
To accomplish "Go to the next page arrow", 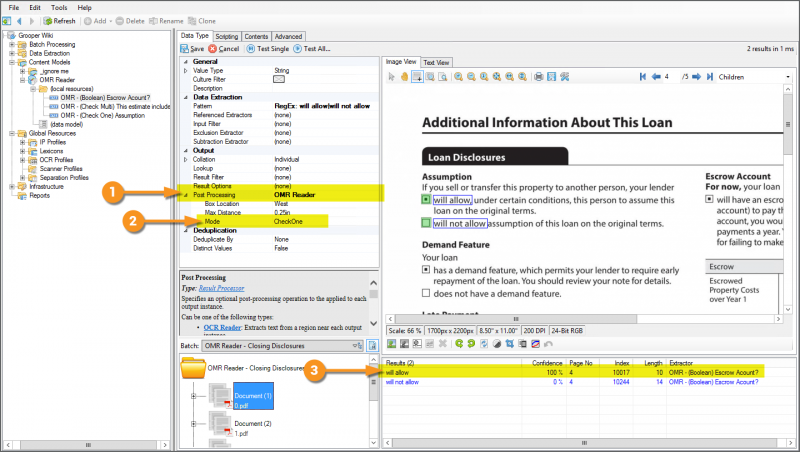I will [x=694, y=76].
